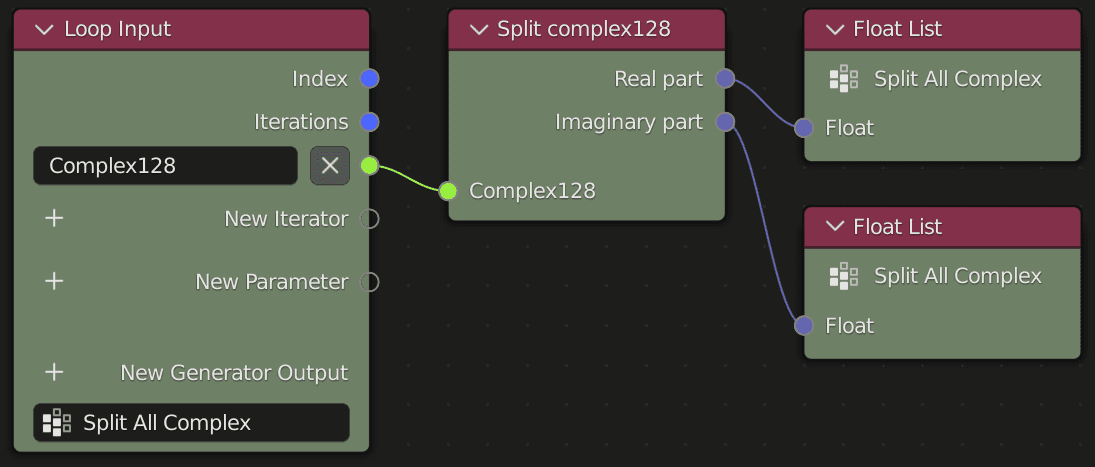The height and width of the screenshot is (467, 1095).
Task: Add a New Parameter with plus icon
Action: 54,281
